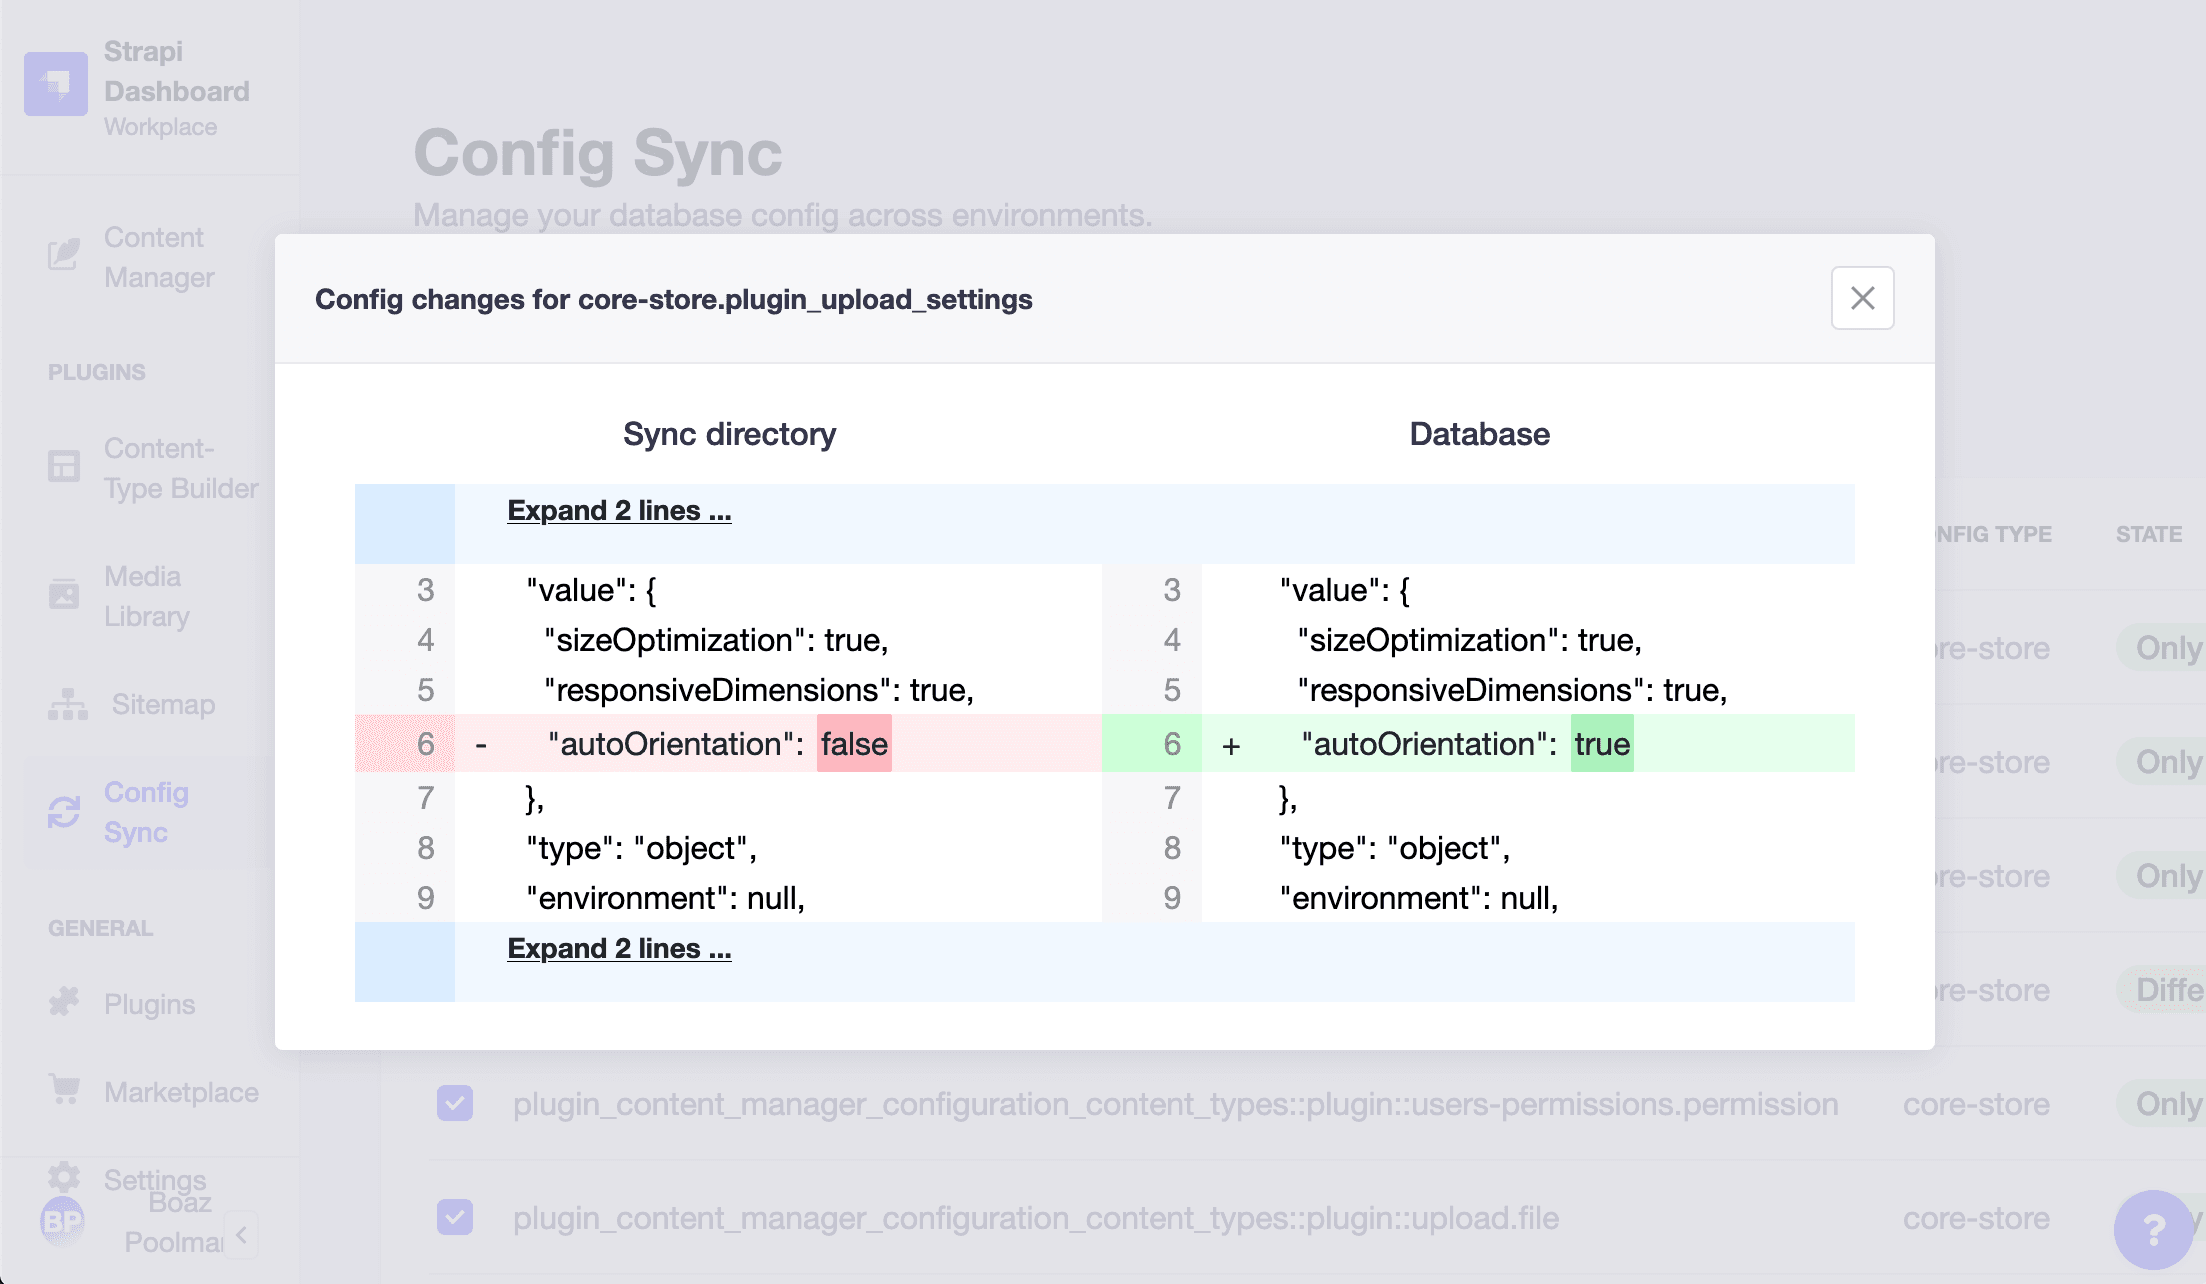The height and width of the screenshot is (1284, 2206).
Task: Toggle the users-permissions.permission checkbox
Action: (x=455, y=1104)
